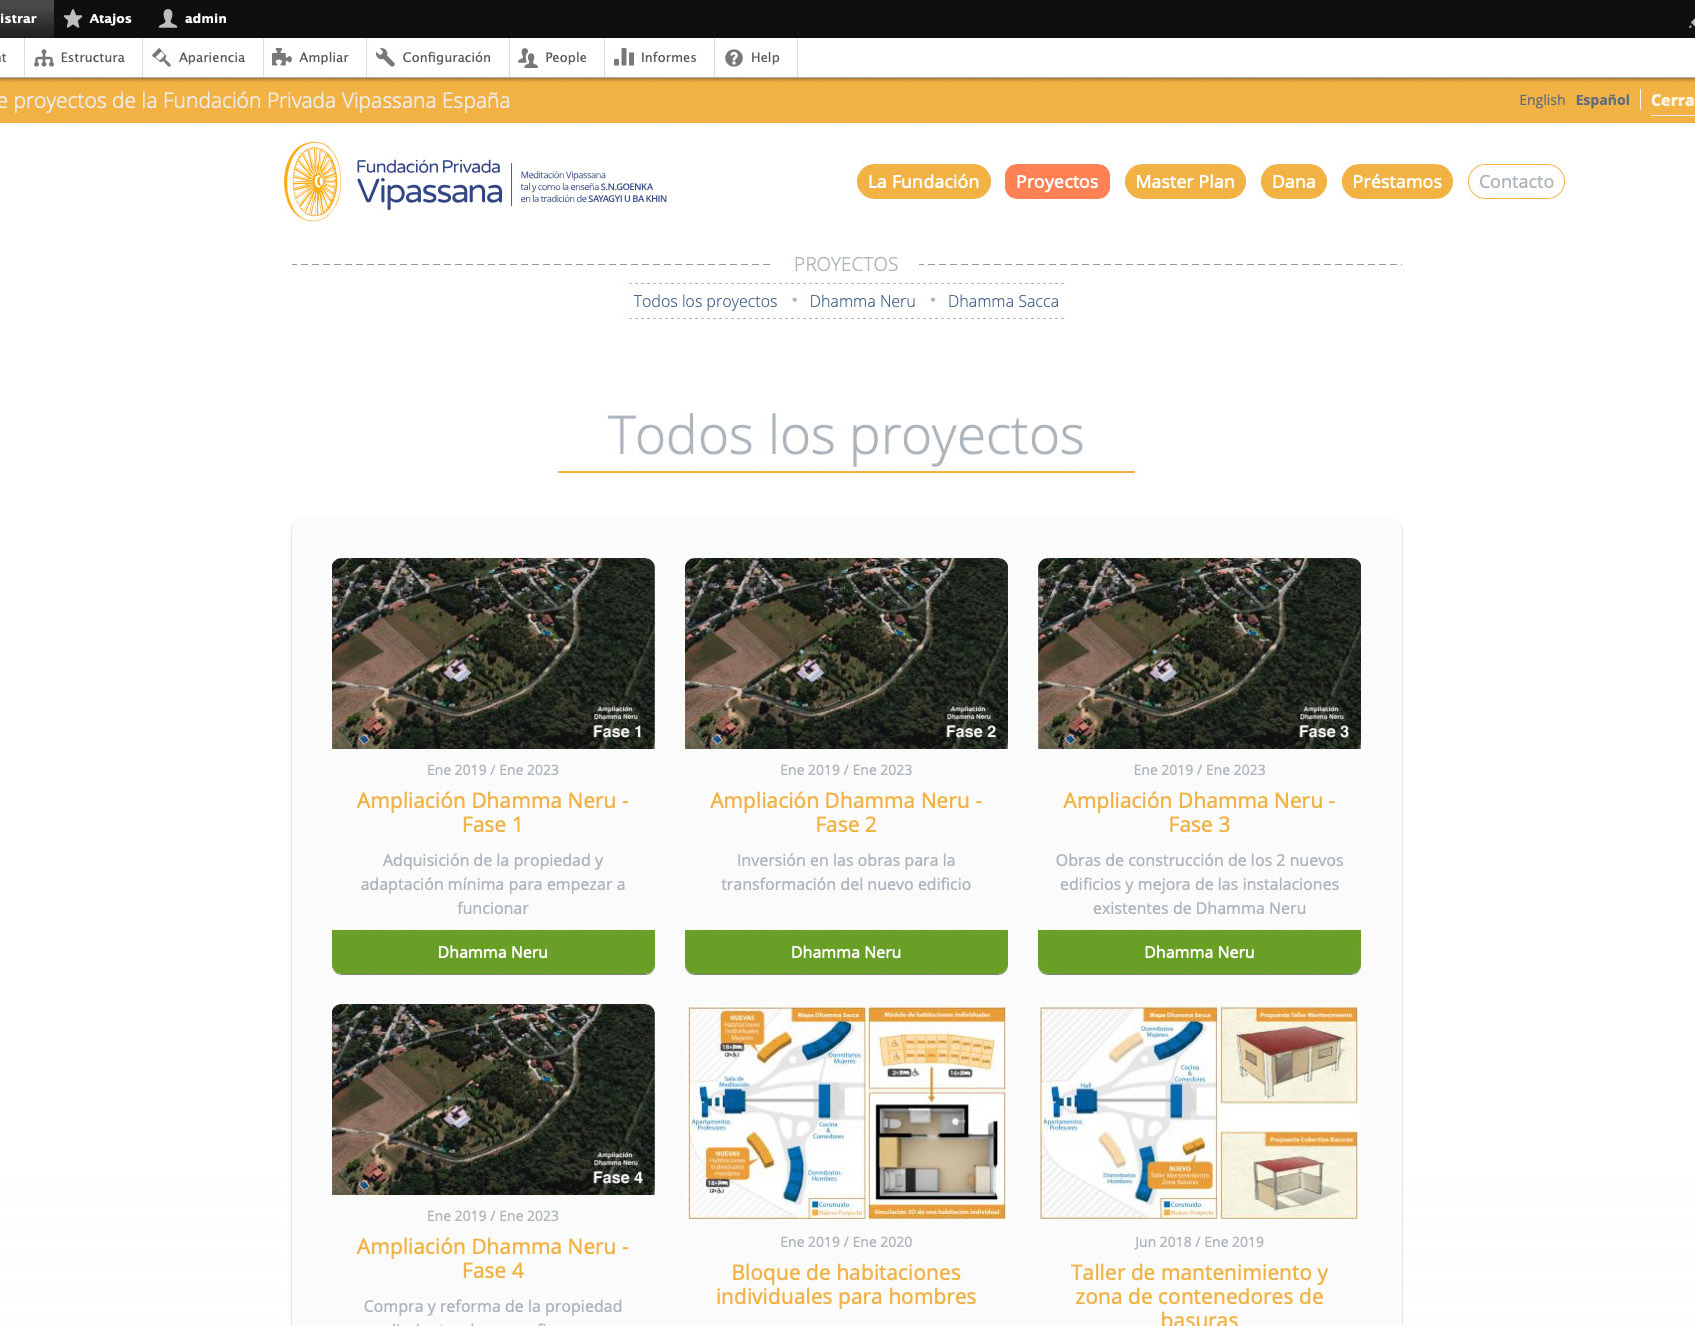
Task: Click green Dhamma Neru button under Fase 2
Action: [846, 952]
